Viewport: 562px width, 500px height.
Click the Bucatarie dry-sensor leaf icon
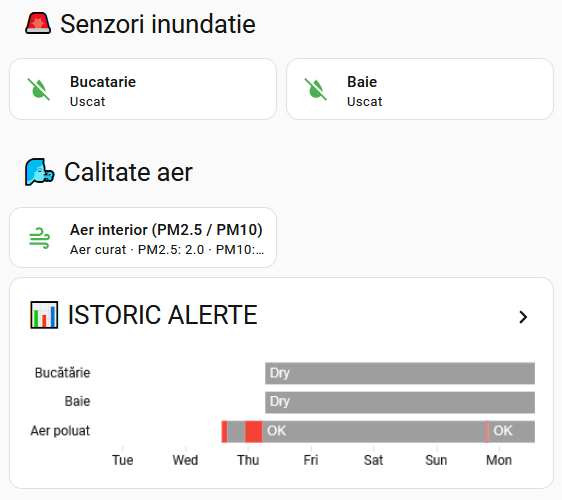pos(39,89)
